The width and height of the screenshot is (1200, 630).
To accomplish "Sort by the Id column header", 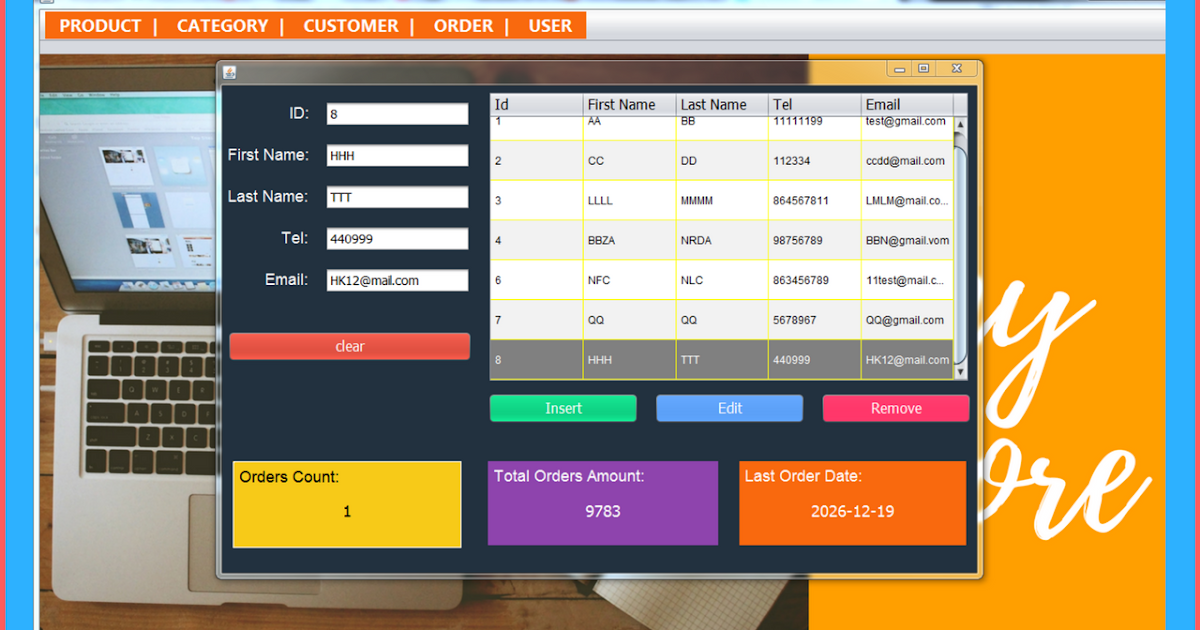I will coord(536,105).
